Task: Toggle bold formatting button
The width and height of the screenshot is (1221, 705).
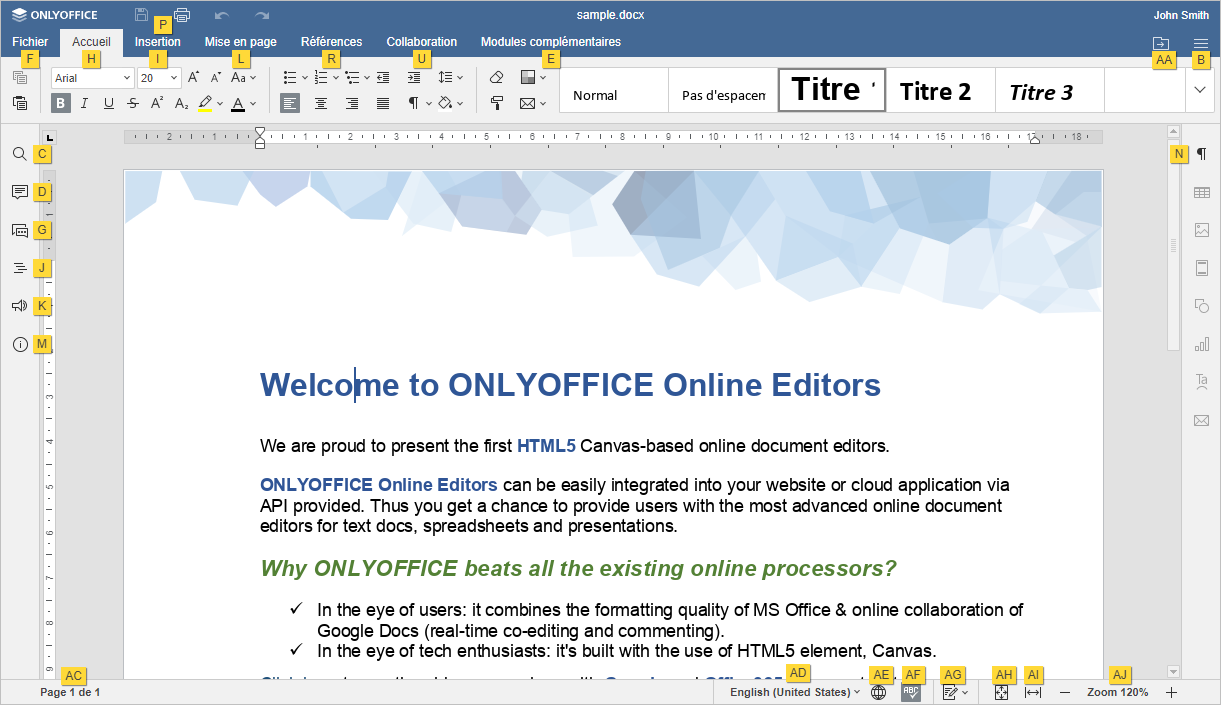Action: point(61,103)
